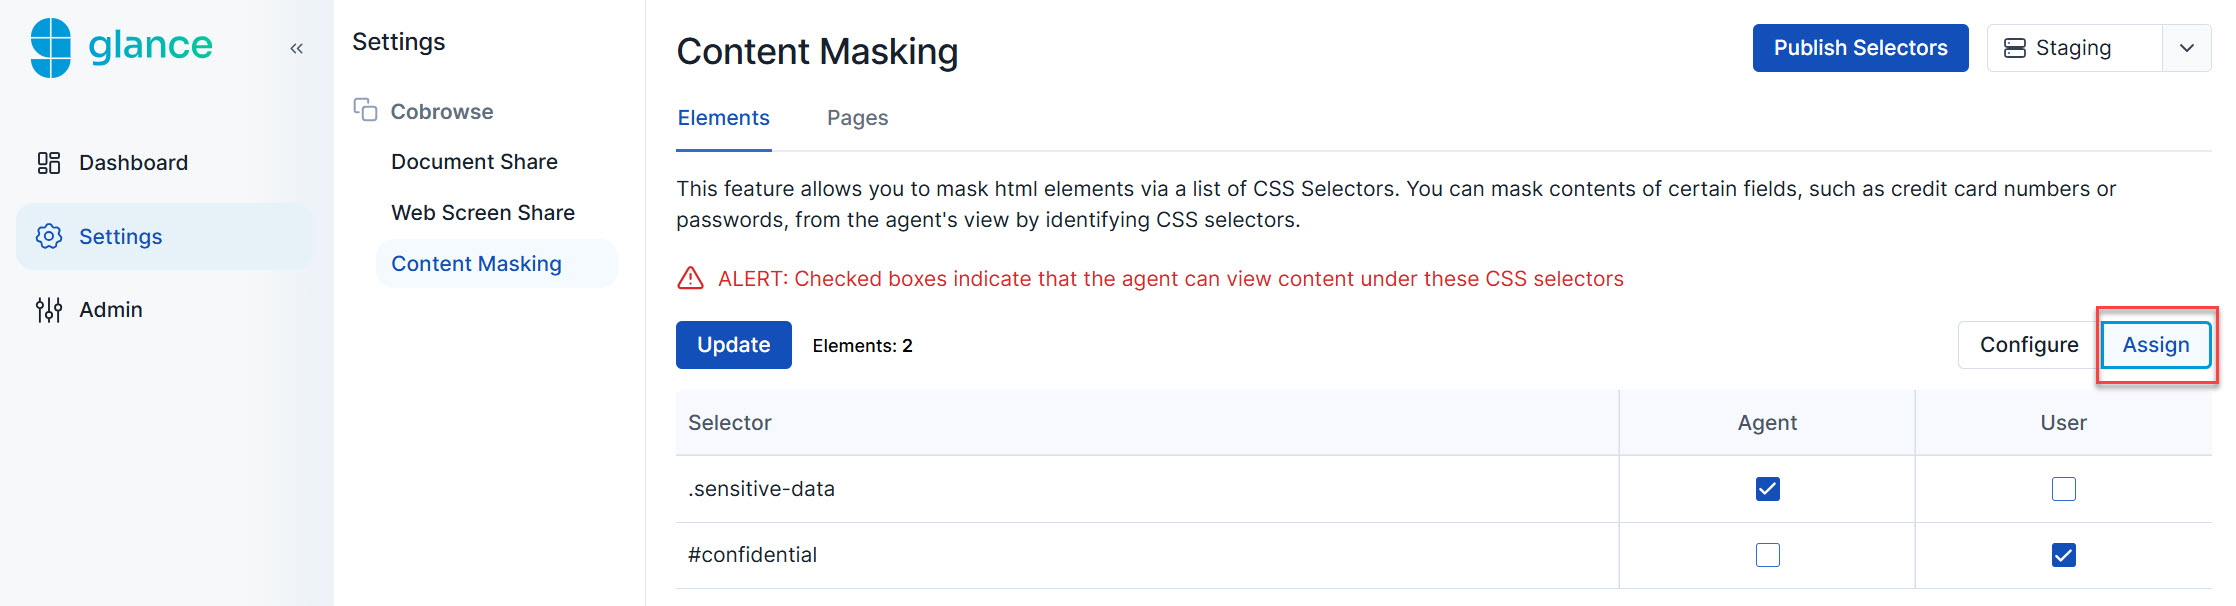
Task: Click the red alert warning triangle
Action: 690,278
